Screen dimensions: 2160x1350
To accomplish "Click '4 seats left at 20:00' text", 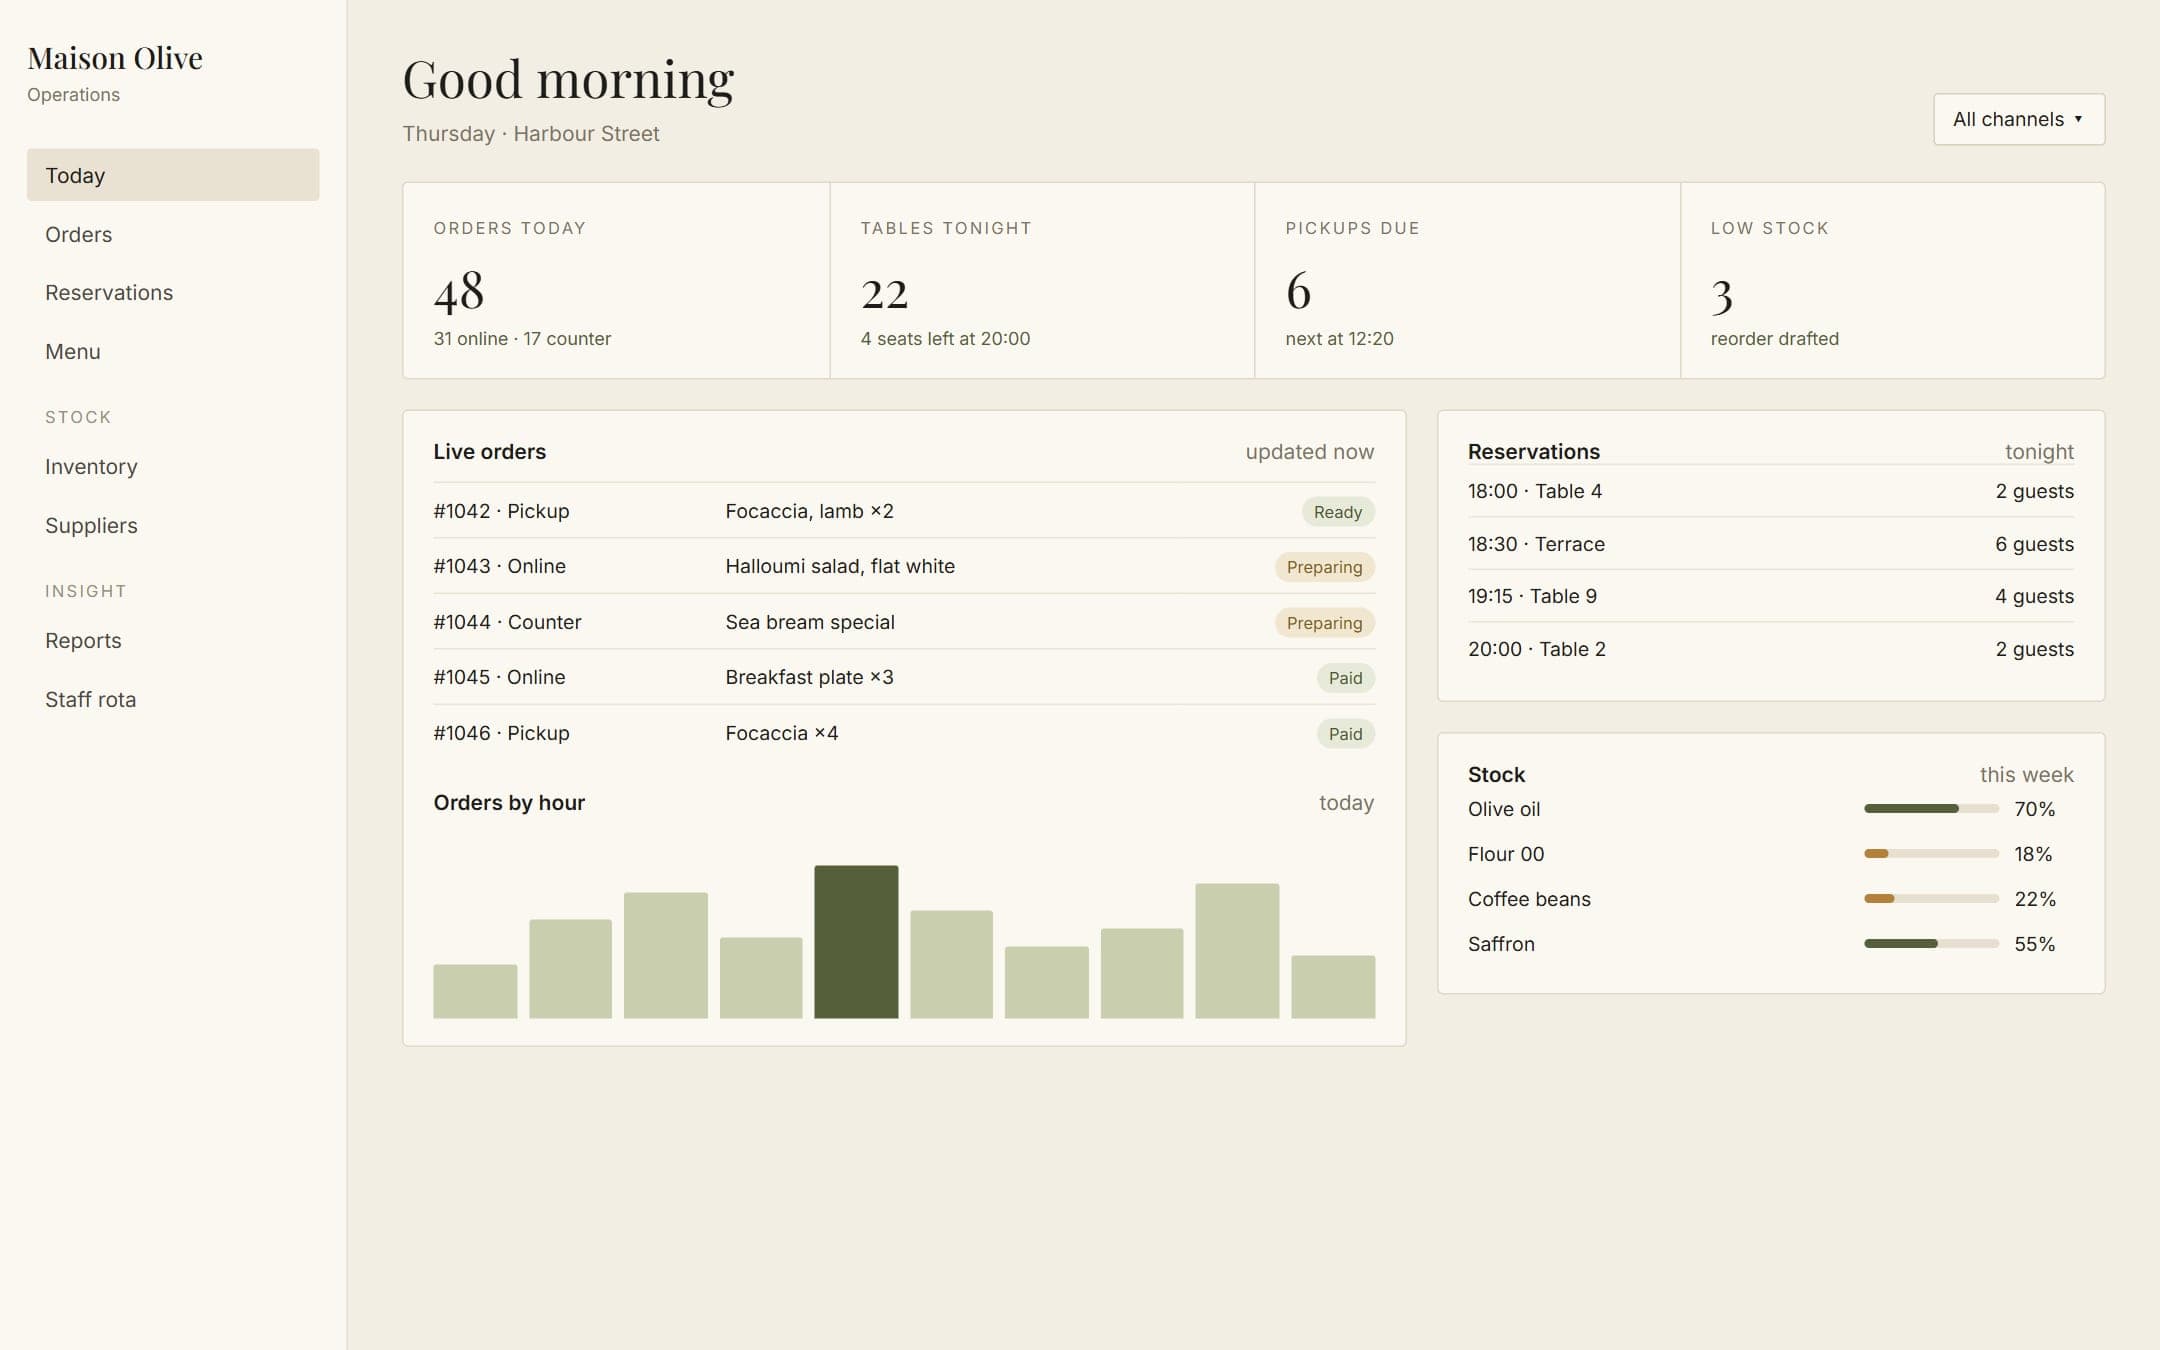I will tap(945, 339).
